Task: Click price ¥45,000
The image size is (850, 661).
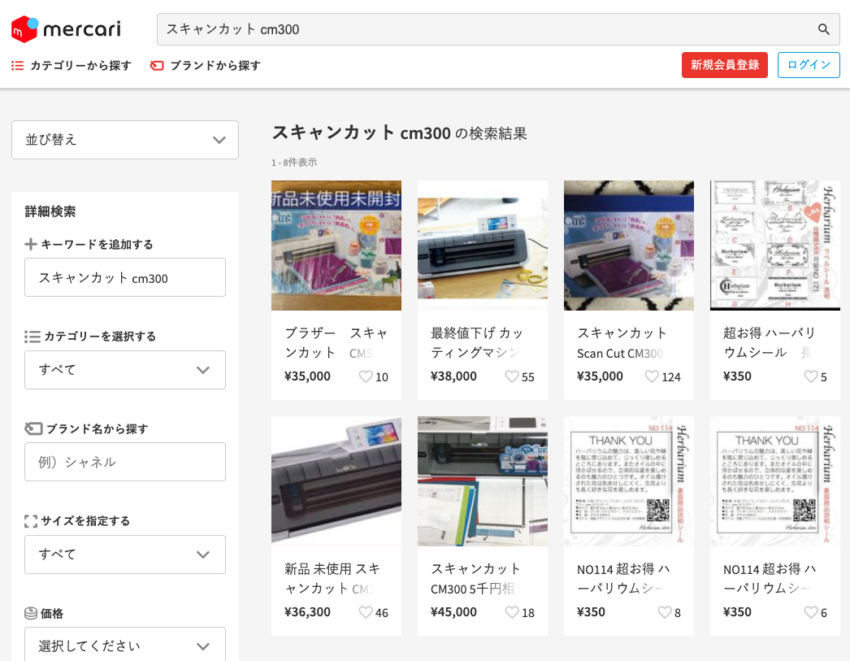Action: (454, 612)
